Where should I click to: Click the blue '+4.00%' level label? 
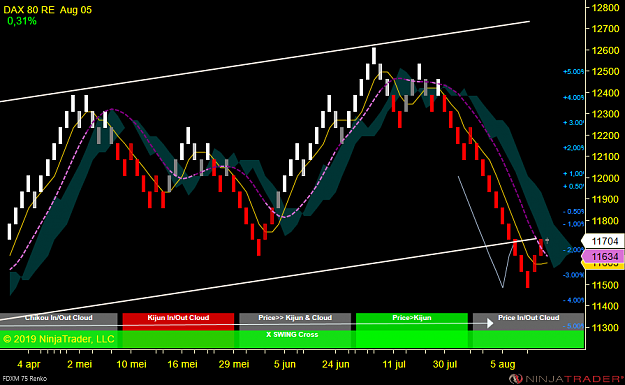574,97
